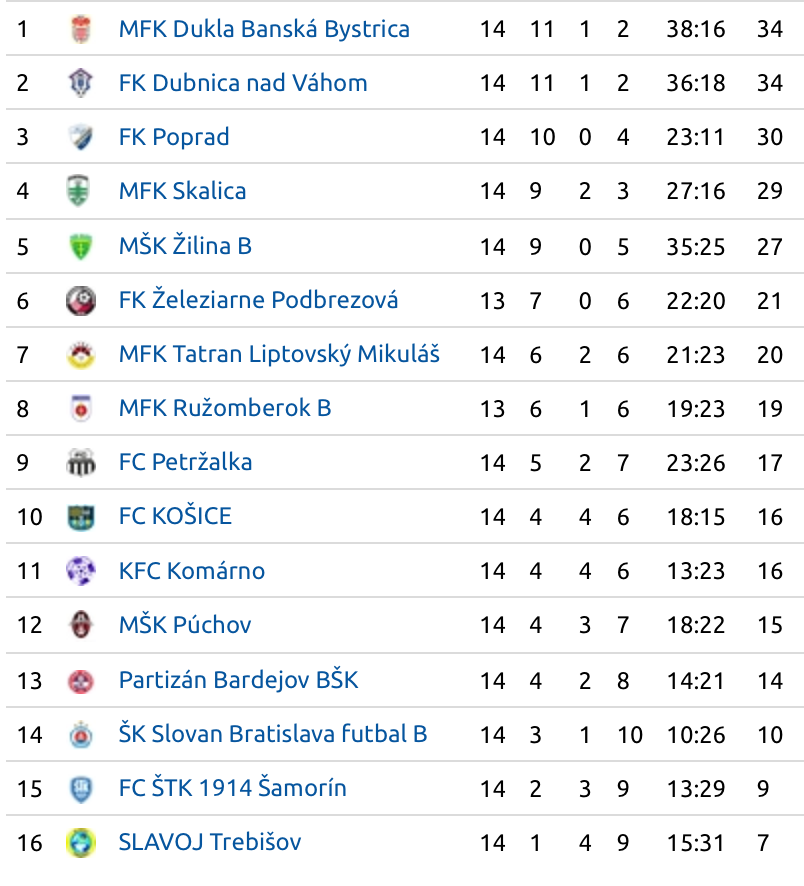The image size is (804, 886).
Task: Click the FK Poprad team logo
Action: [81, 137]
